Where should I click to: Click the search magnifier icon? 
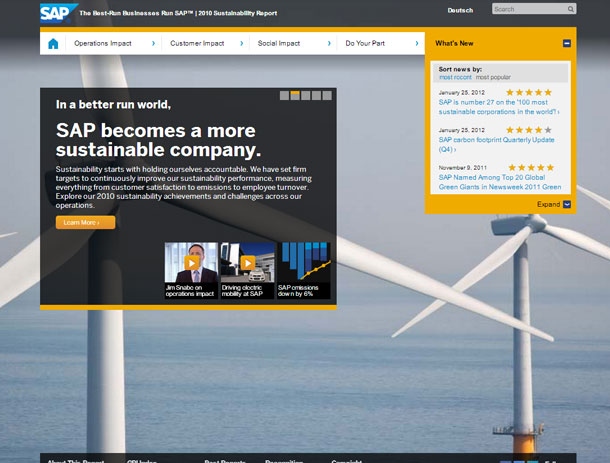[571, 9]
